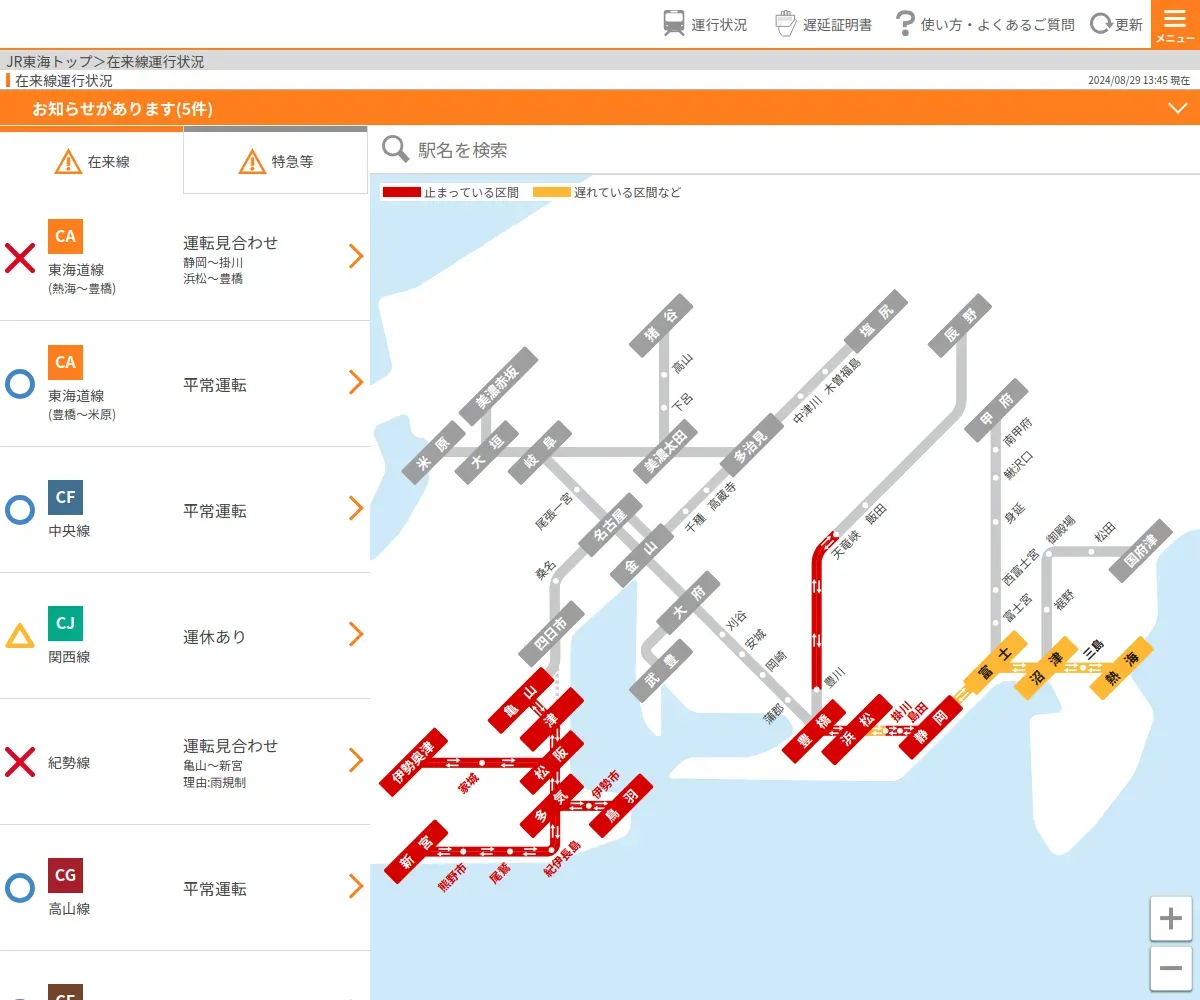Select 亀山 station on the map
1200x1000 pixels.
[x=520, y=701]
